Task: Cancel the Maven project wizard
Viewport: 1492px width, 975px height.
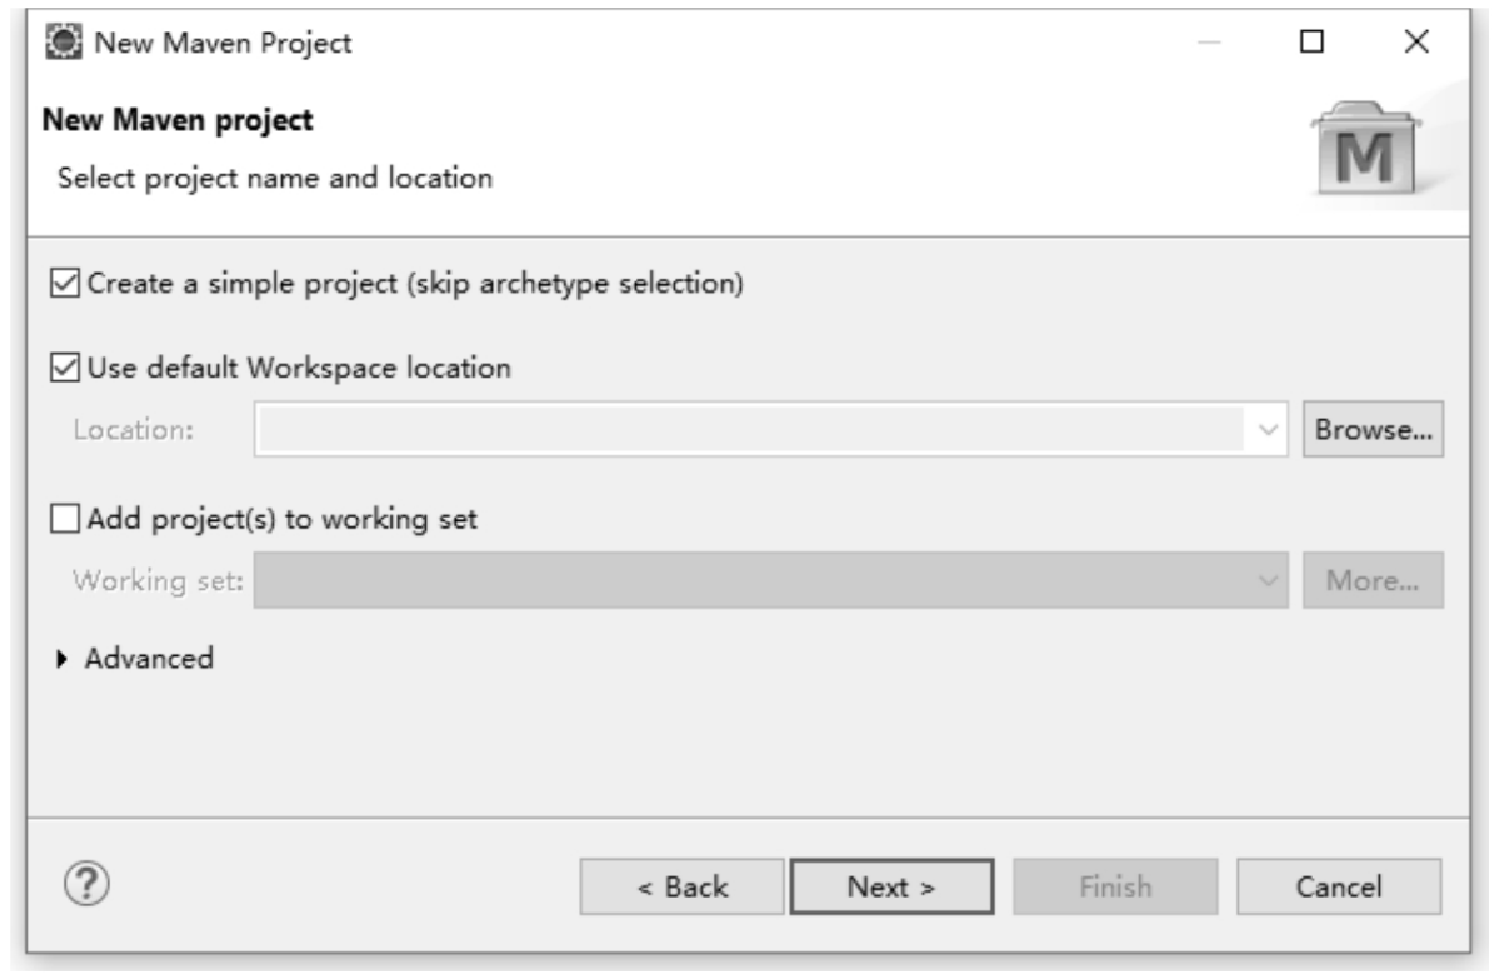Action: [x=1339, y=887]
